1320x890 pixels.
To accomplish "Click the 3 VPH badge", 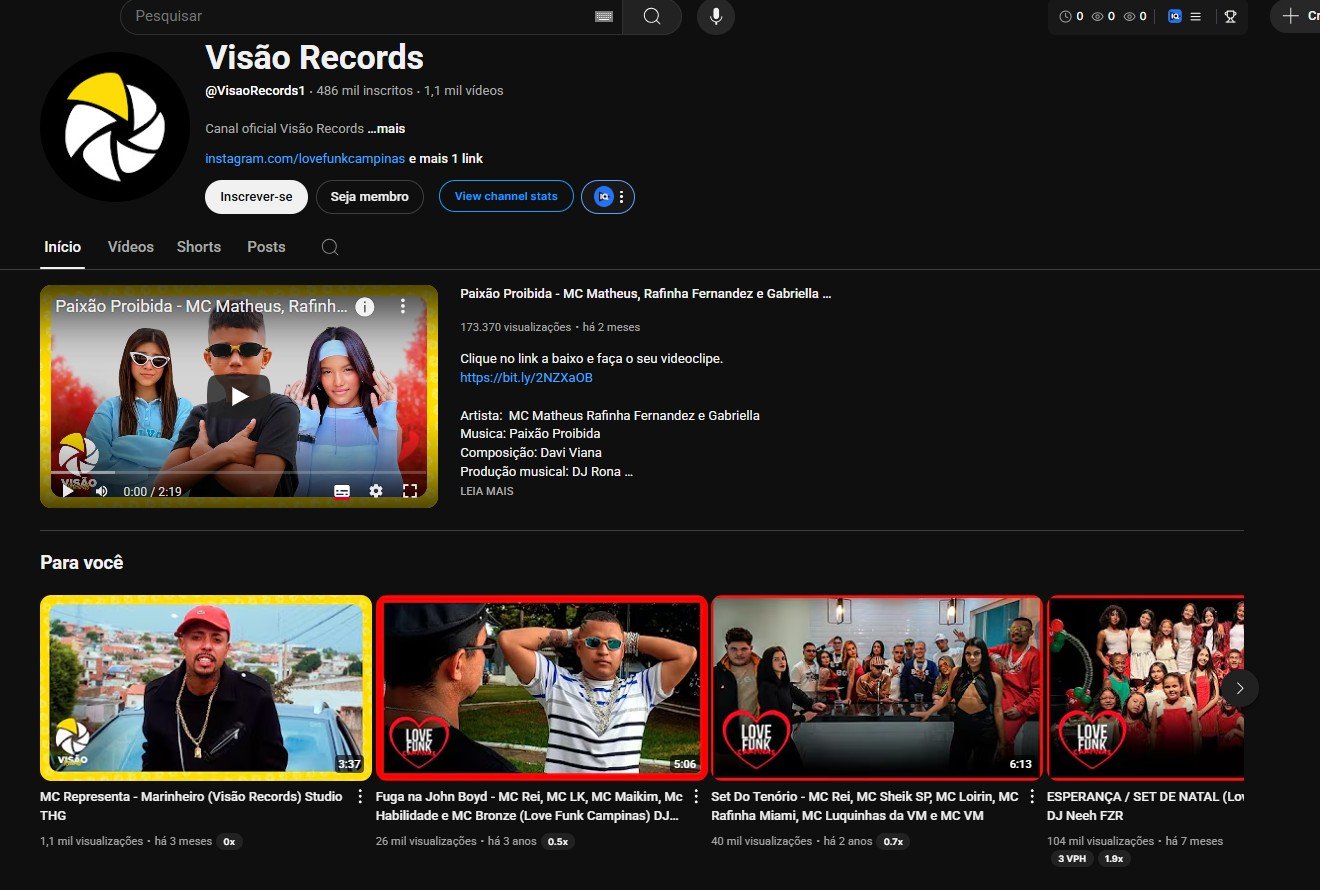I will [x=1071, y=859].
